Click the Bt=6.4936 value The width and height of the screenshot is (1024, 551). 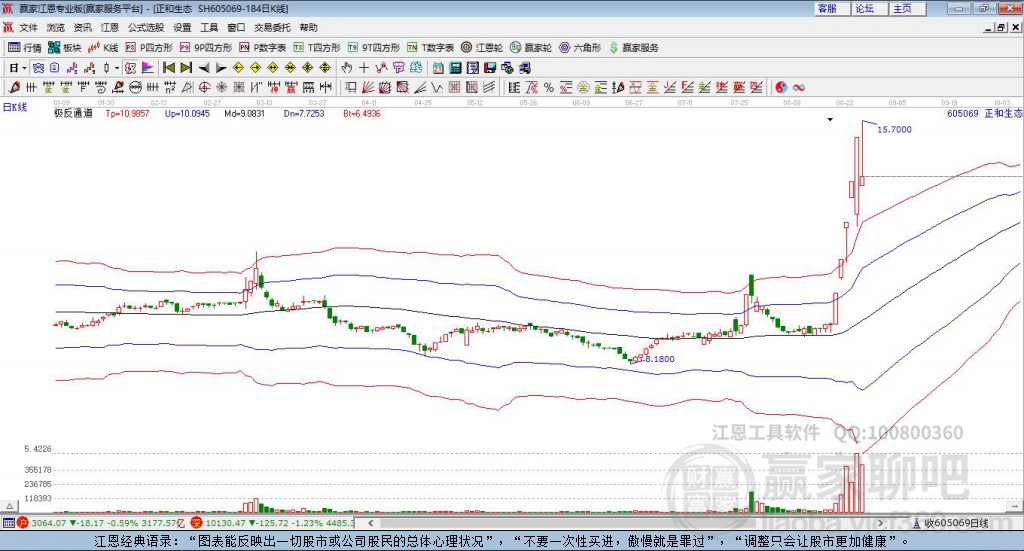362,113
